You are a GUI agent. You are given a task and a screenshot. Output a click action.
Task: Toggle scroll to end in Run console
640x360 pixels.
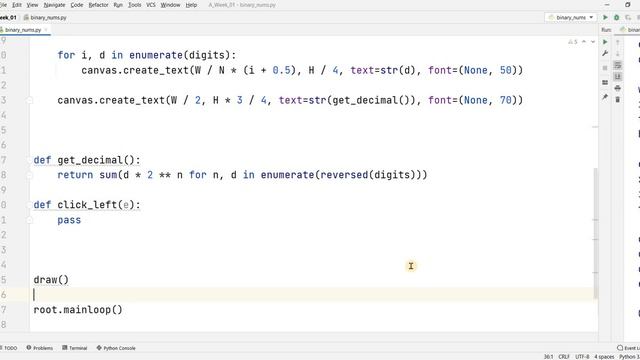coord(618,77)
